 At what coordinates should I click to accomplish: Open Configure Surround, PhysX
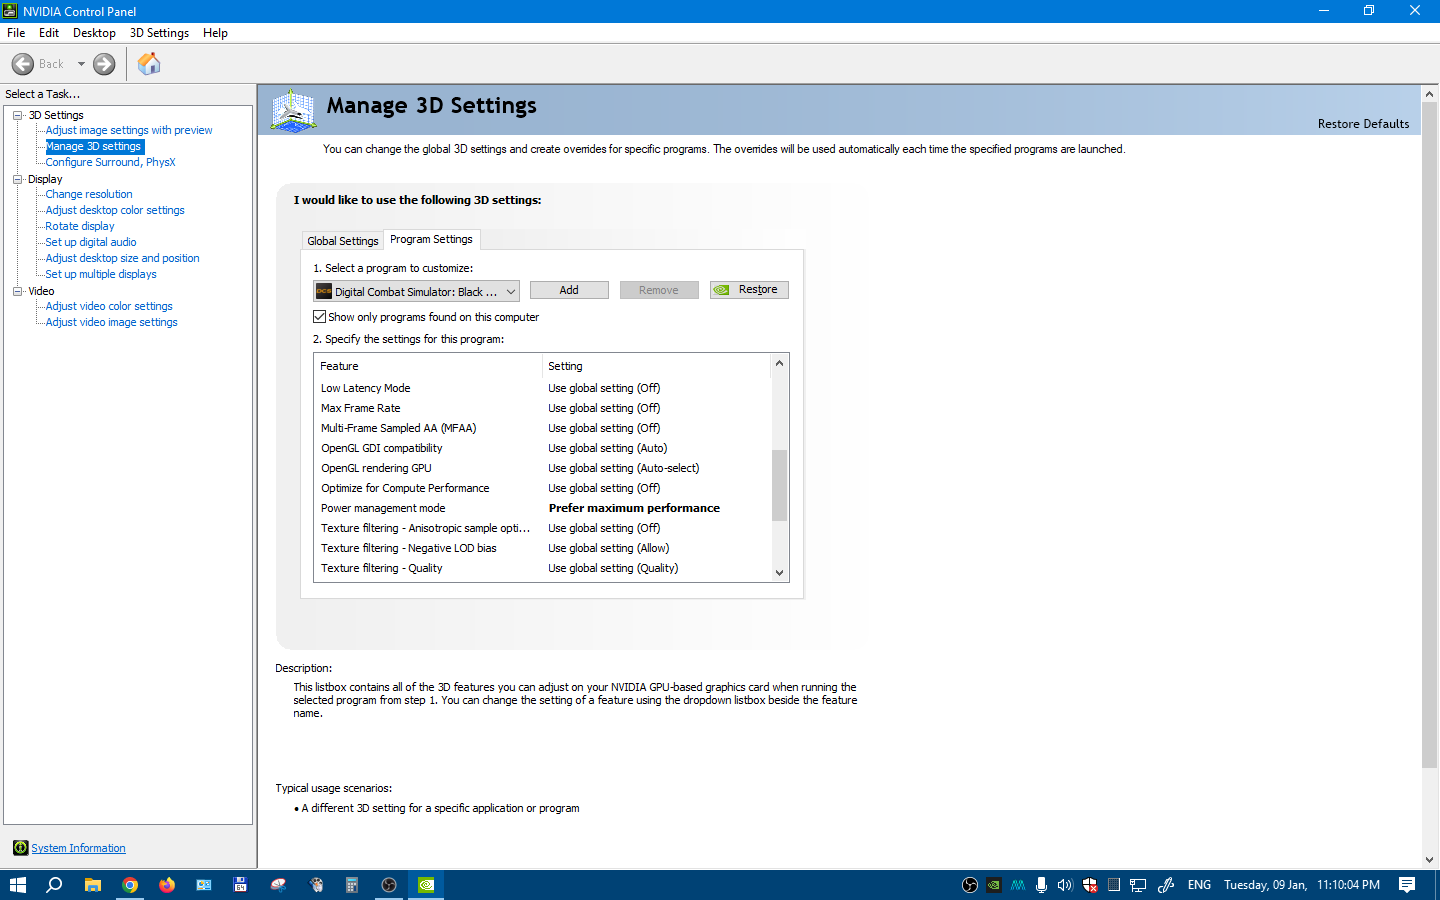[110, 162]
